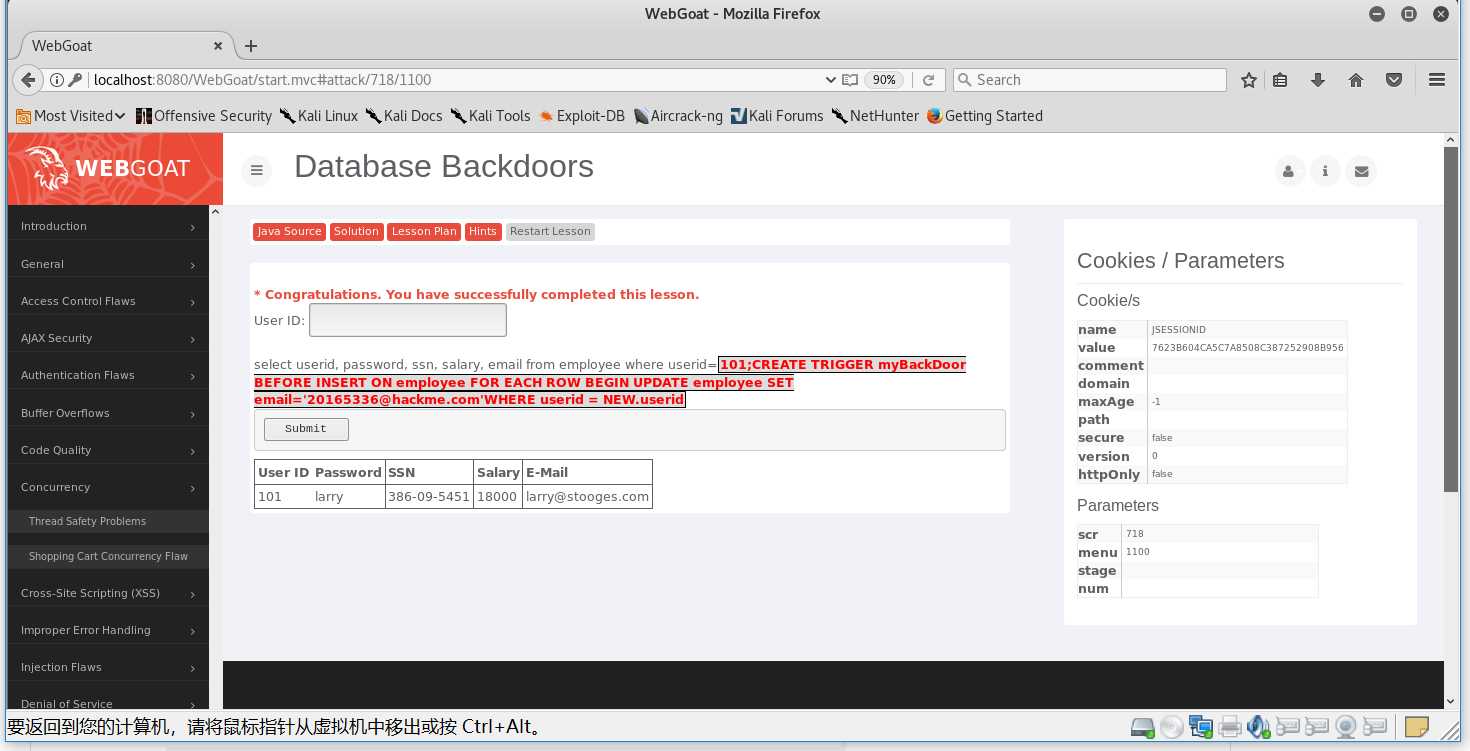Open the URL history dropdown arrow
Screen dimensions: 1470x751
point(830,80)
